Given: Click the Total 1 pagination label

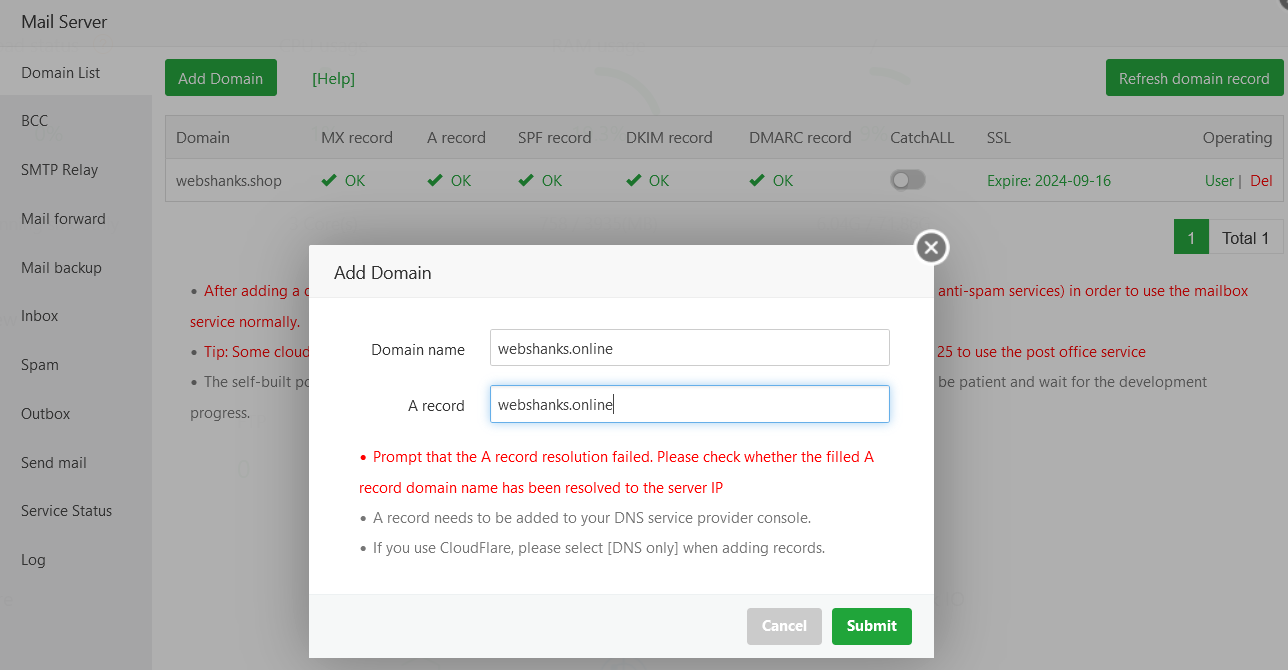Looking at the screenshot, I should tap(1245, 237).
